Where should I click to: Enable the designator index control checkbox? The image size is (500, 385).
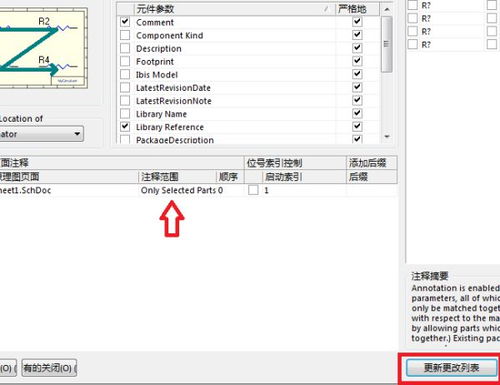(x=253, y=190)
